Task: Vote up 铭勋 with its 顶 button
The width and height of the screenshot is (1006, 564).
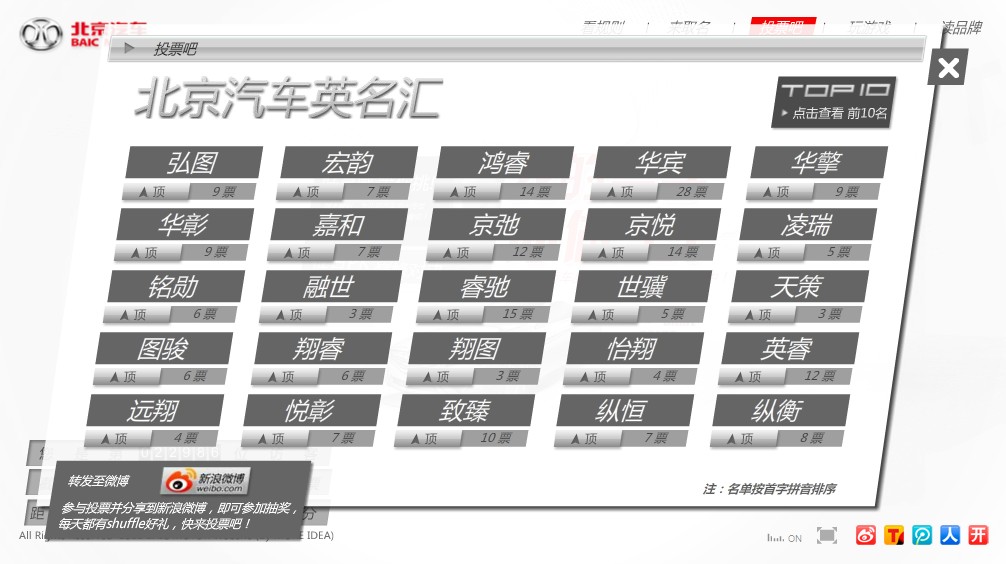Action: 136,314
